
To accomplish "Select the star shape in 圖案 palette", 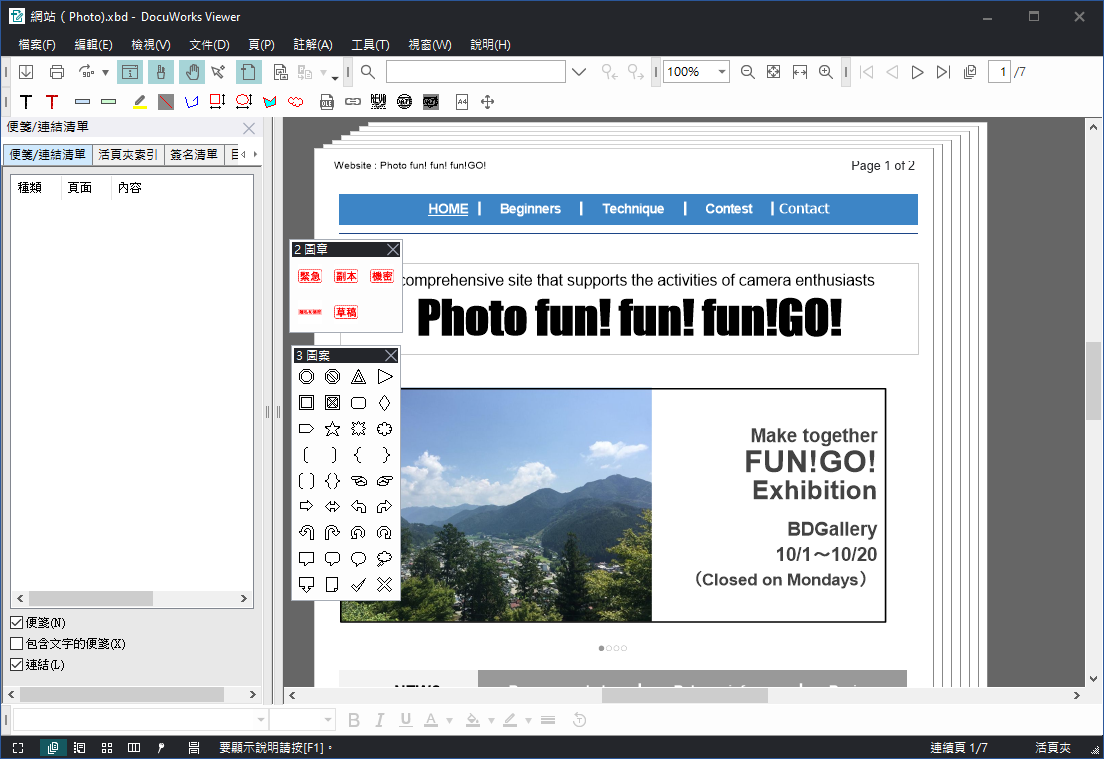I will point(332,429).
